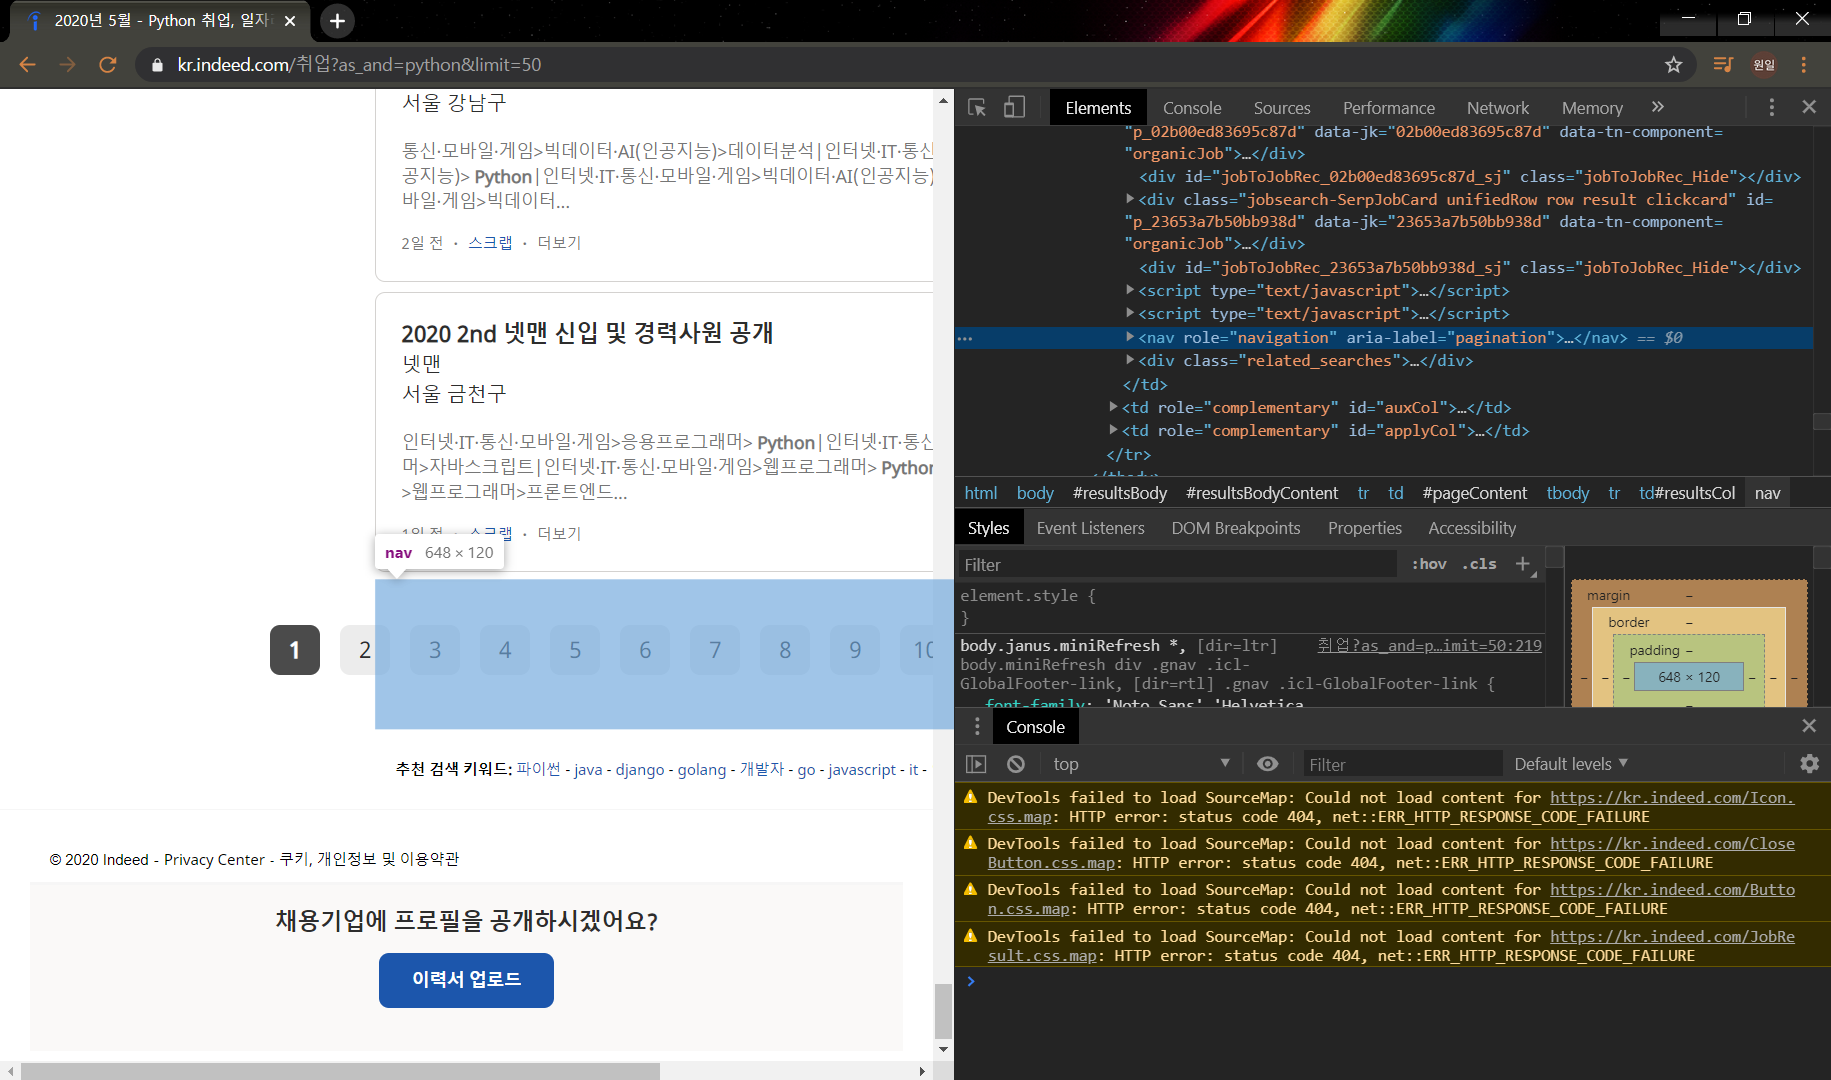
Task: Open the golang suggested keyword link
Action: (702, 769)
